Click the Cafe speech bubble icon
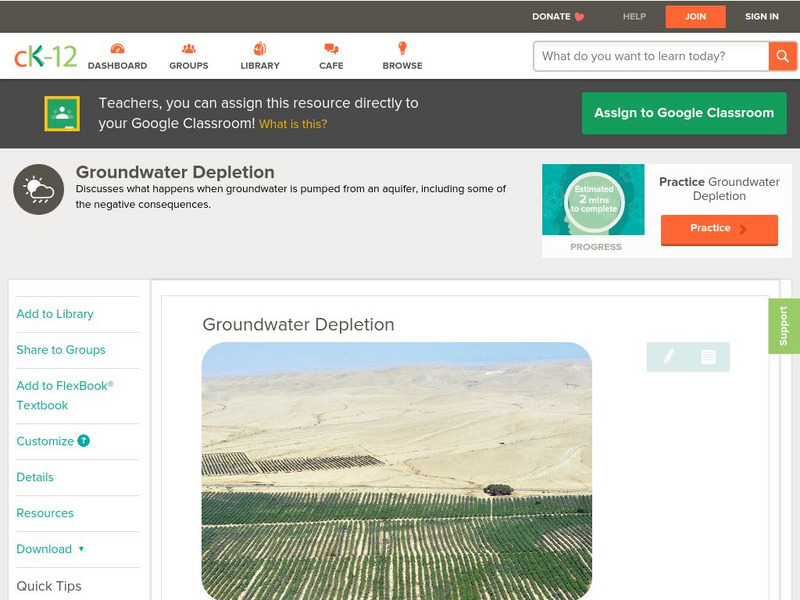 pos(329,47)
